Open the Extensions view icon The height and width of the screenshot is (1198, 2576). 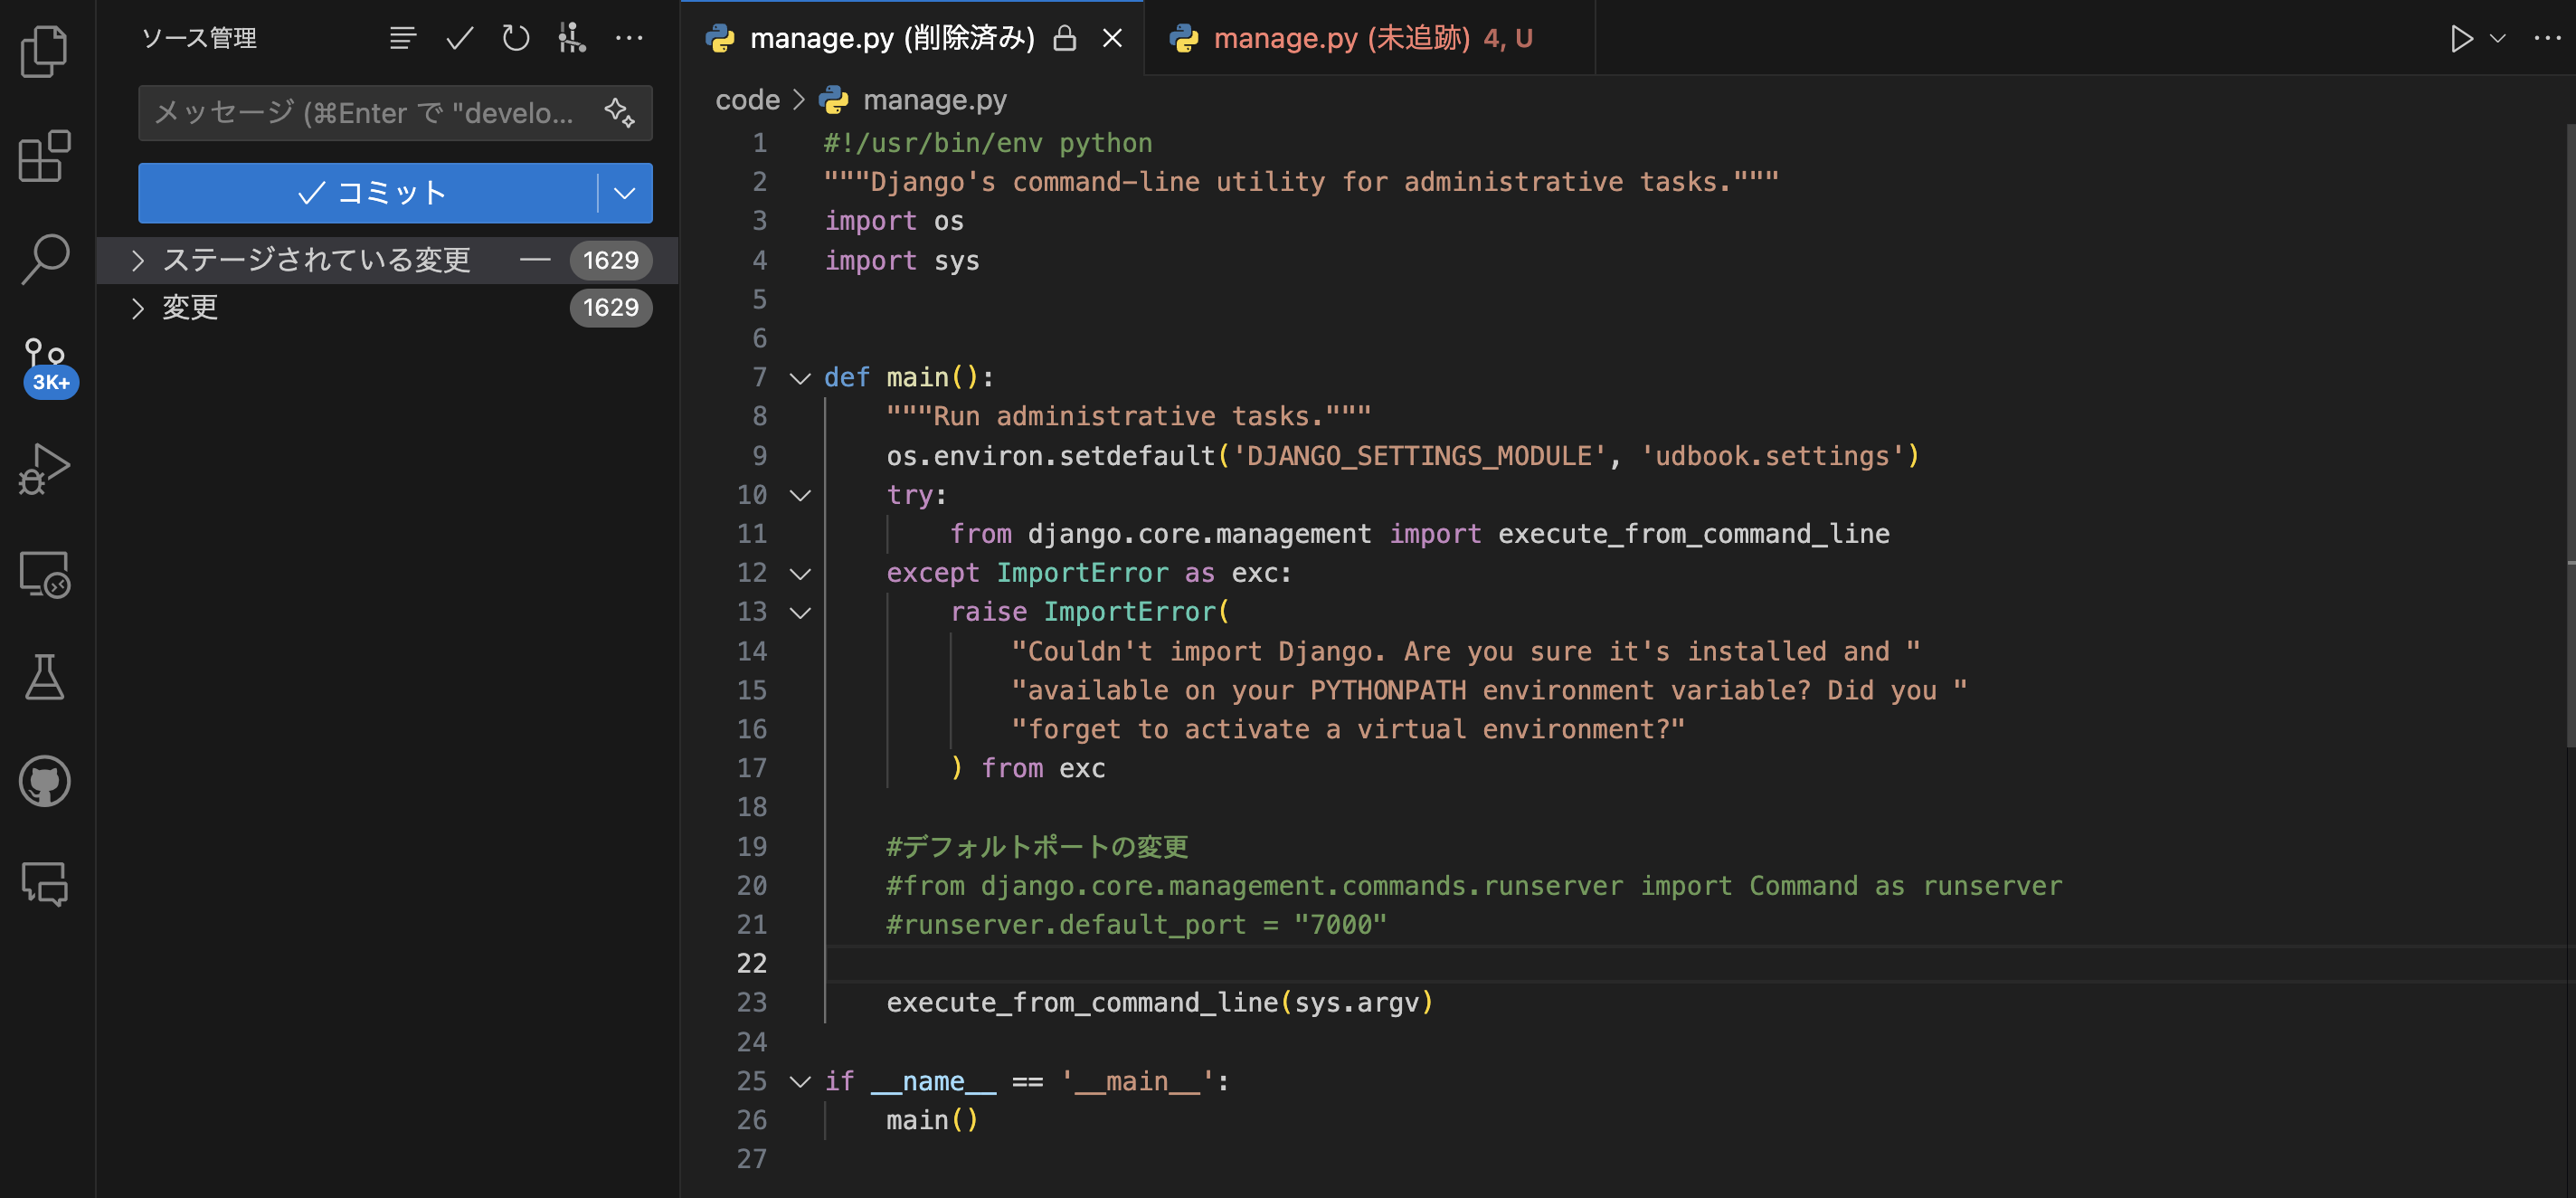pyautogui.click(x=44, y=157)
